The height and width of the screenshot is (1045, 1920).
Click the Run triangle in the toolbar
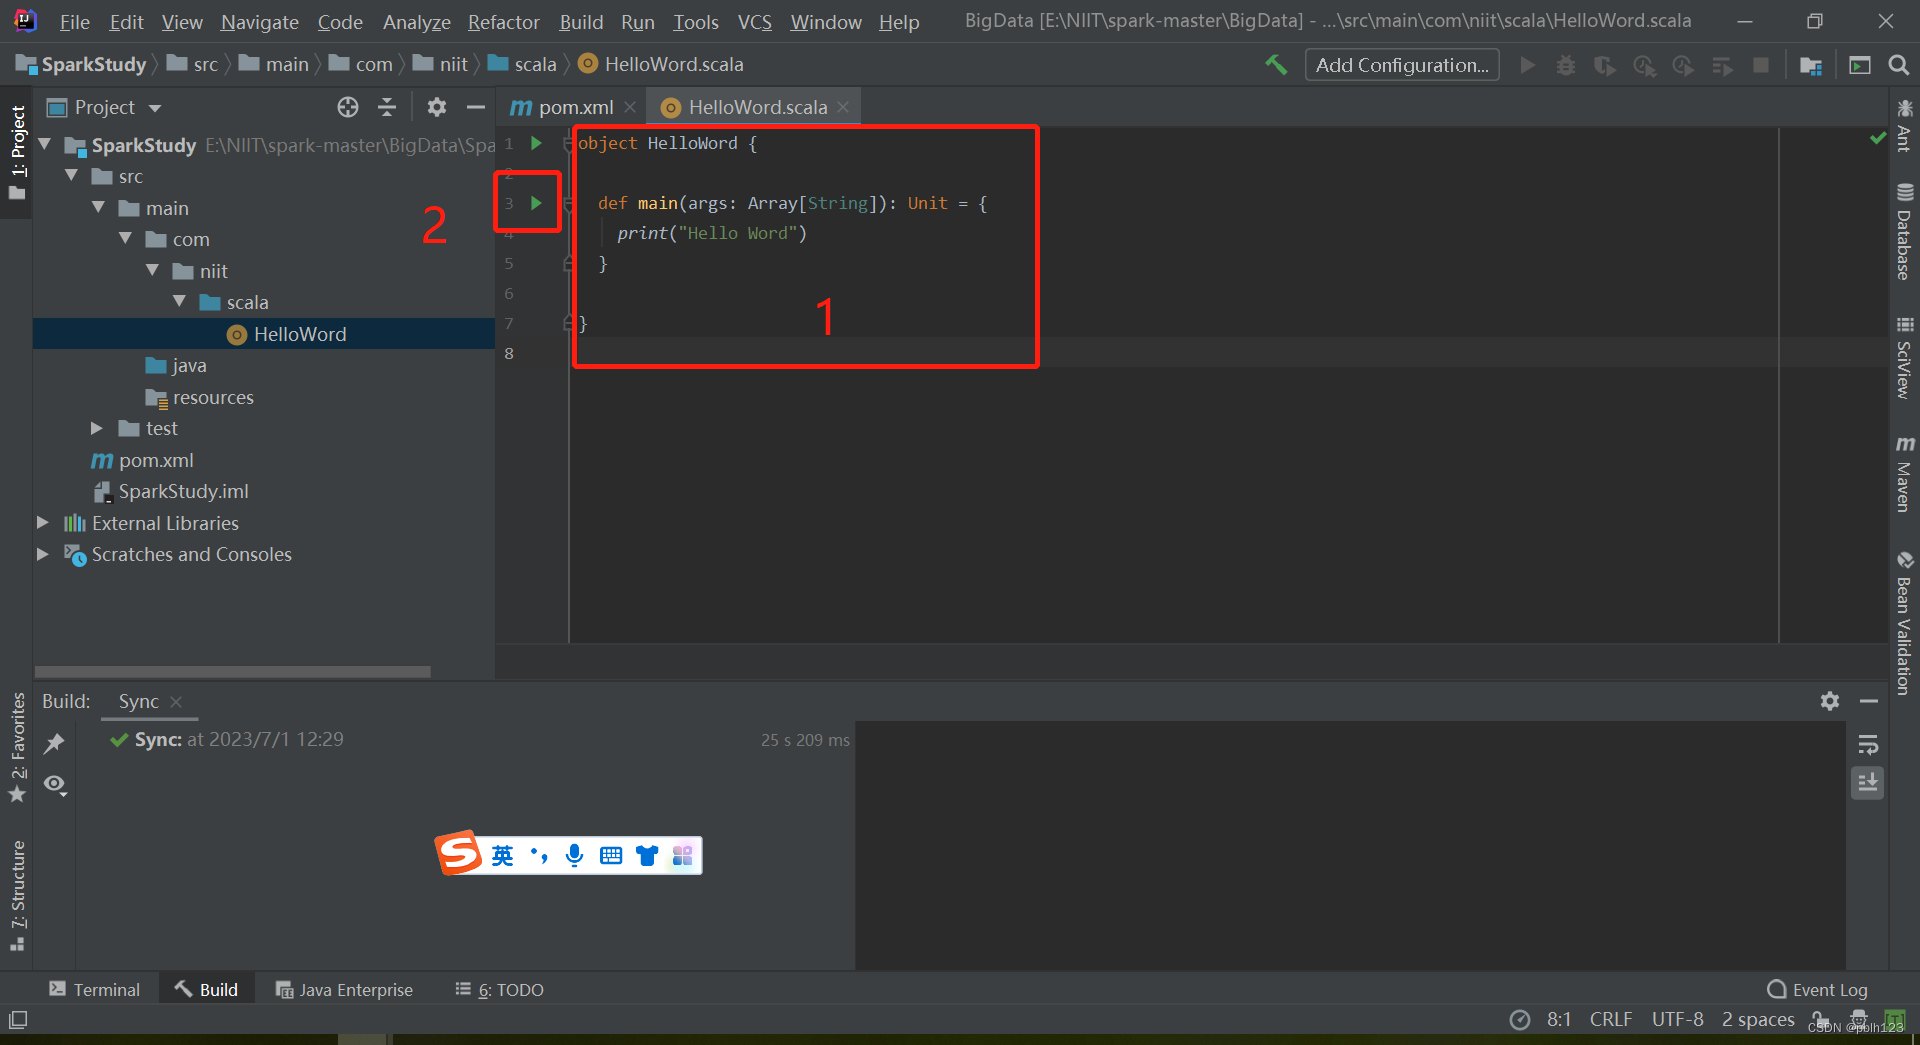pos(1527,65)
